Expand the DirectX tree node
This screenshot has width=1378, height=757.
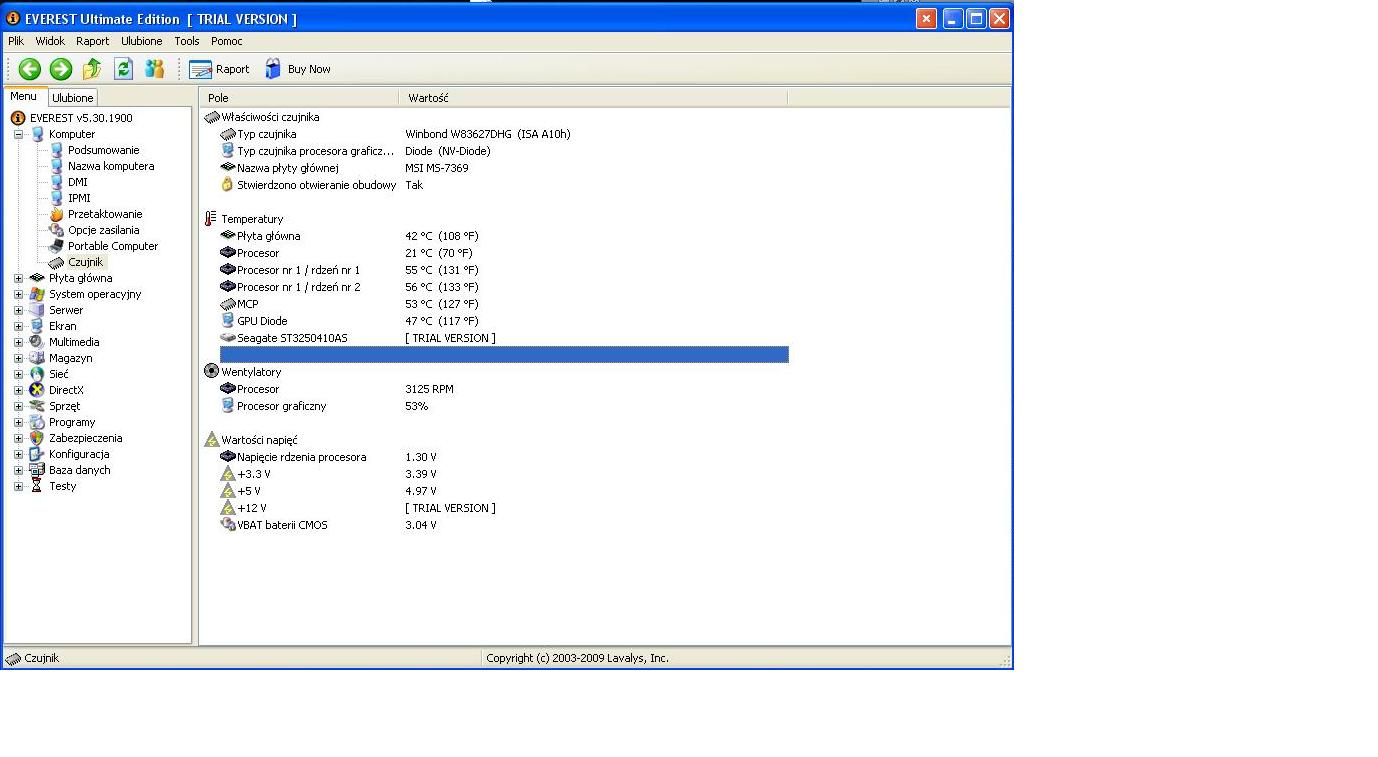click(18, 390)
